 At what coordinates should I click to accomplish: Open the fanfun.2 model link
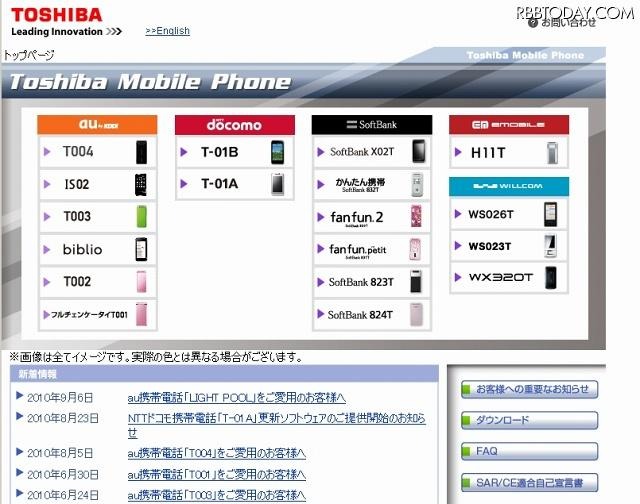click(x=357, y=218)
